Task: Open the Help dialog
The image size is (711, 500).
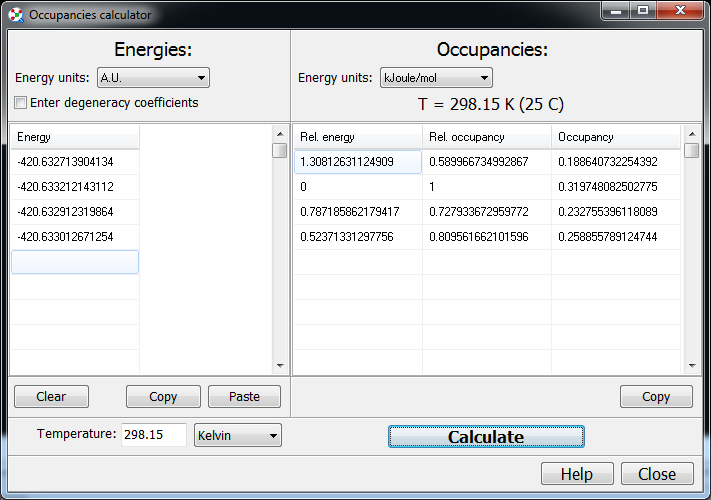Action: pos(577,474)
